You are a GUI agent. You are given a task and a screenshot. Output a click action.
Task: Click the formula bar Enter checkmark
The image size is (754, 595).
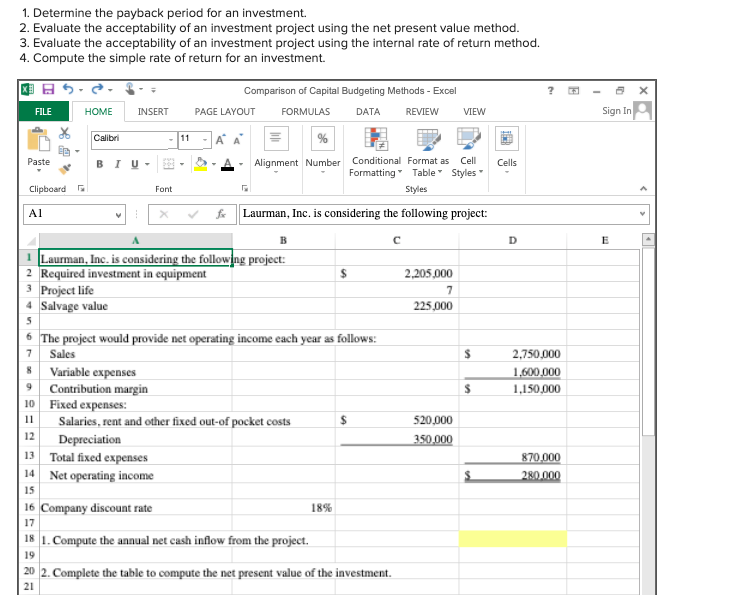click(193, 214)
